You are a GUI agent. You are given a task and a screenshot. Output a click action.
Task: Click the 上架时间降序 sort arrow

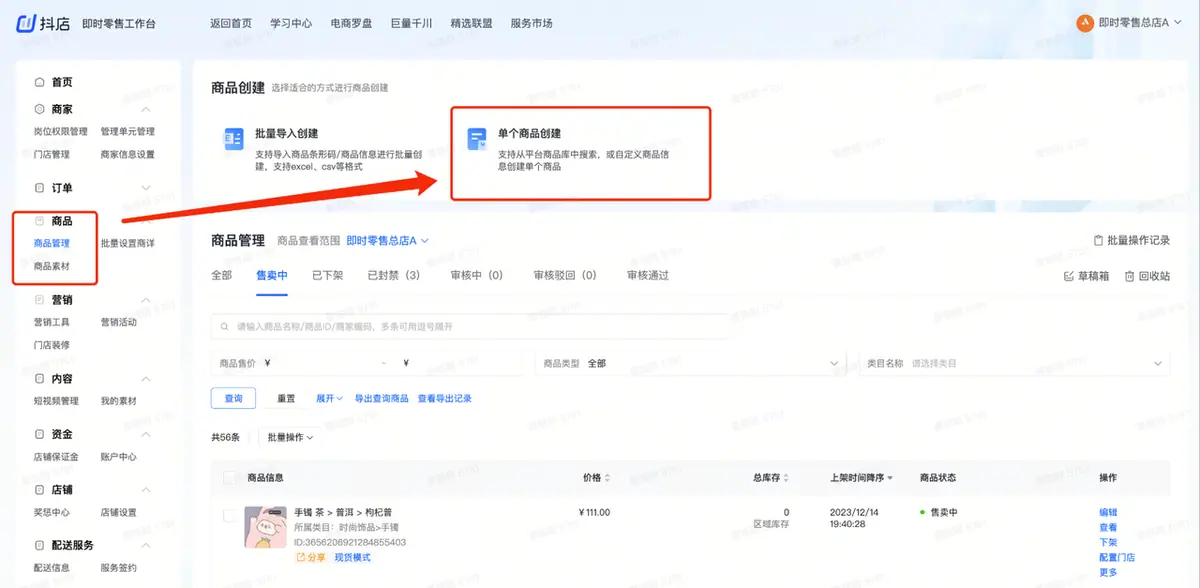tap(890, 478)
